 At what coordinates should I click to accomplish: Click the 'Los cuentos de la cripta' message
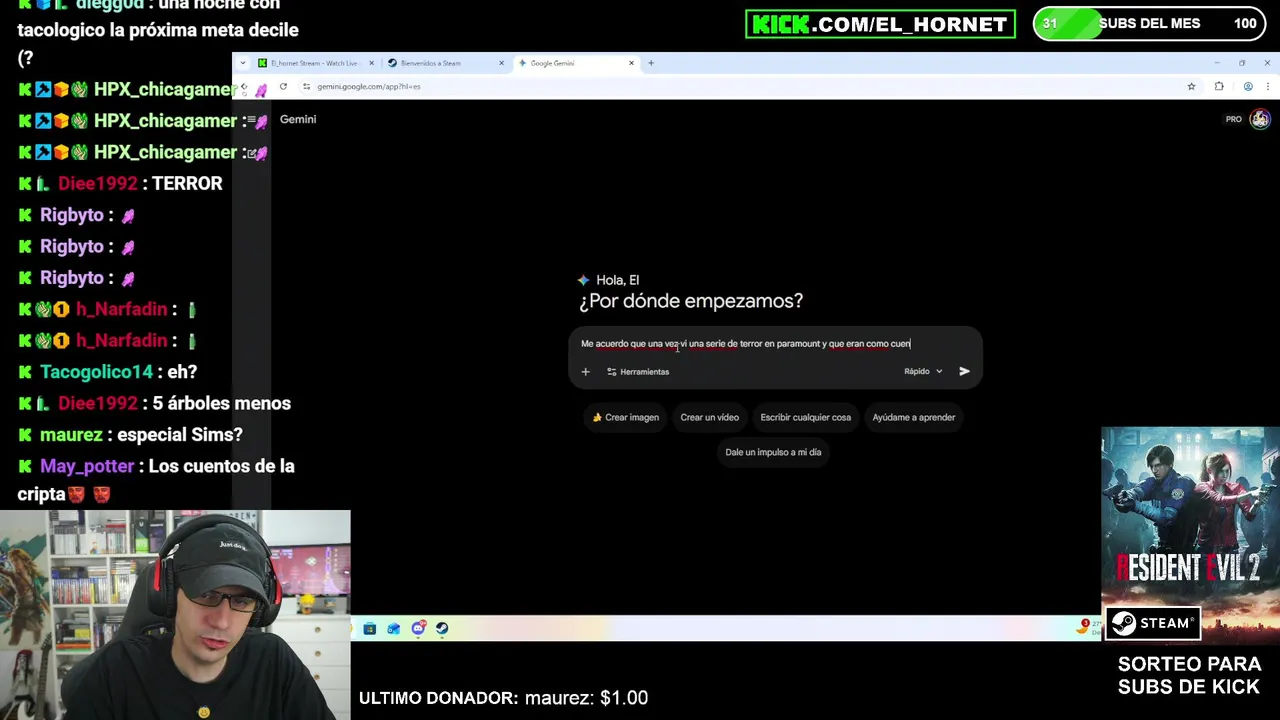pos(156,480)
